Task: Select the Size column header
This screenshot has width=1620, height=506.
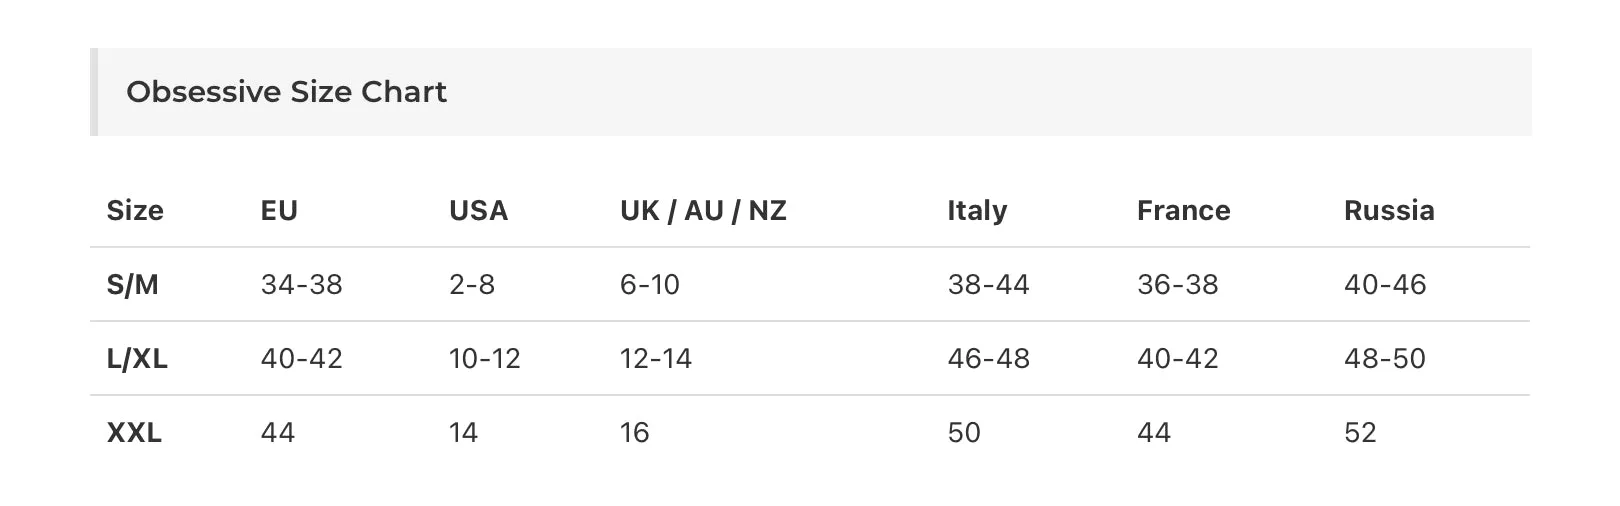Action: 135,210
